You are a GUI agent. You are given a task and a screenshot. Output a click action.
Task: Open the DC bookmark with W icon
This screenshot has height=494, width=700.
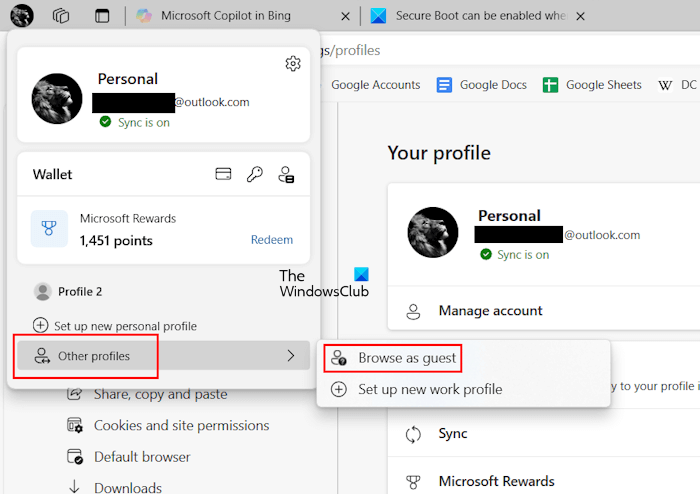[677, 85]
